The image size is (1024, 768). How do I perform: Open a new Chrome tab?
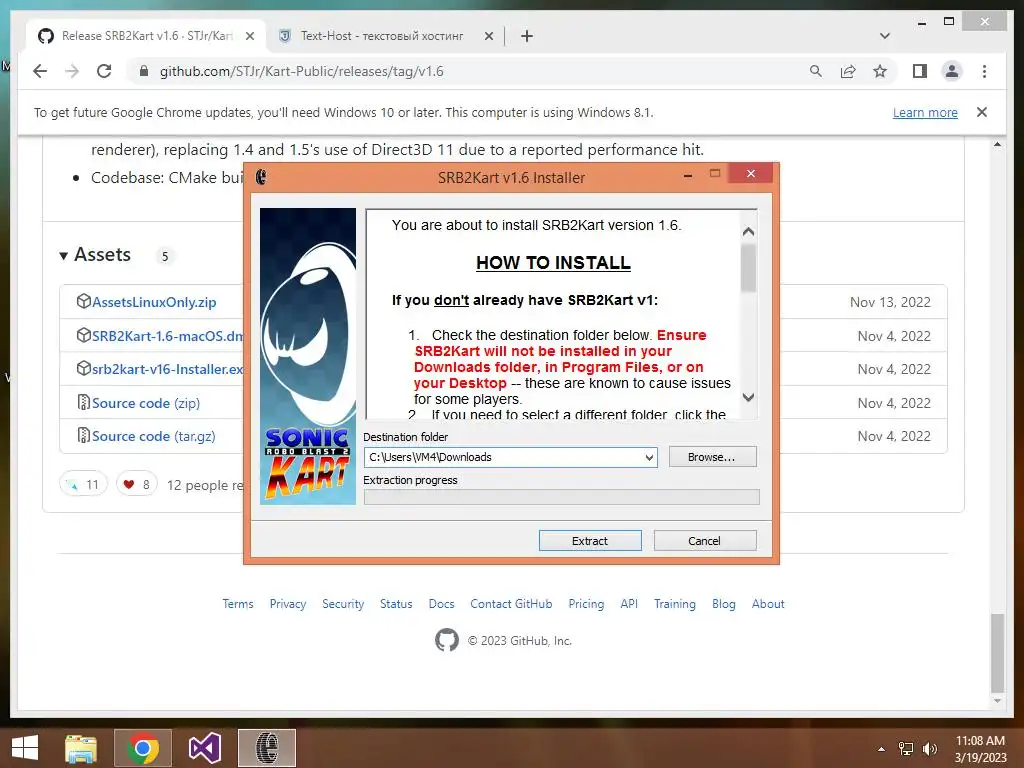click(527, 37)
